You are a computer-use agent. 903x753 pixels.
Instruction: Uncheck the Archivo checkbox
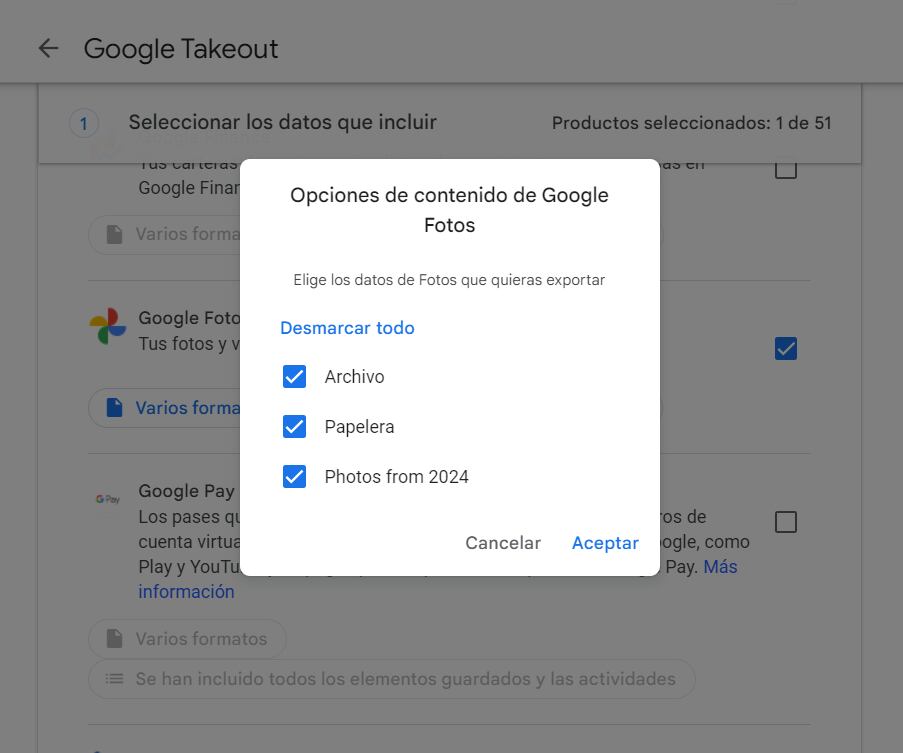[294, 376]
